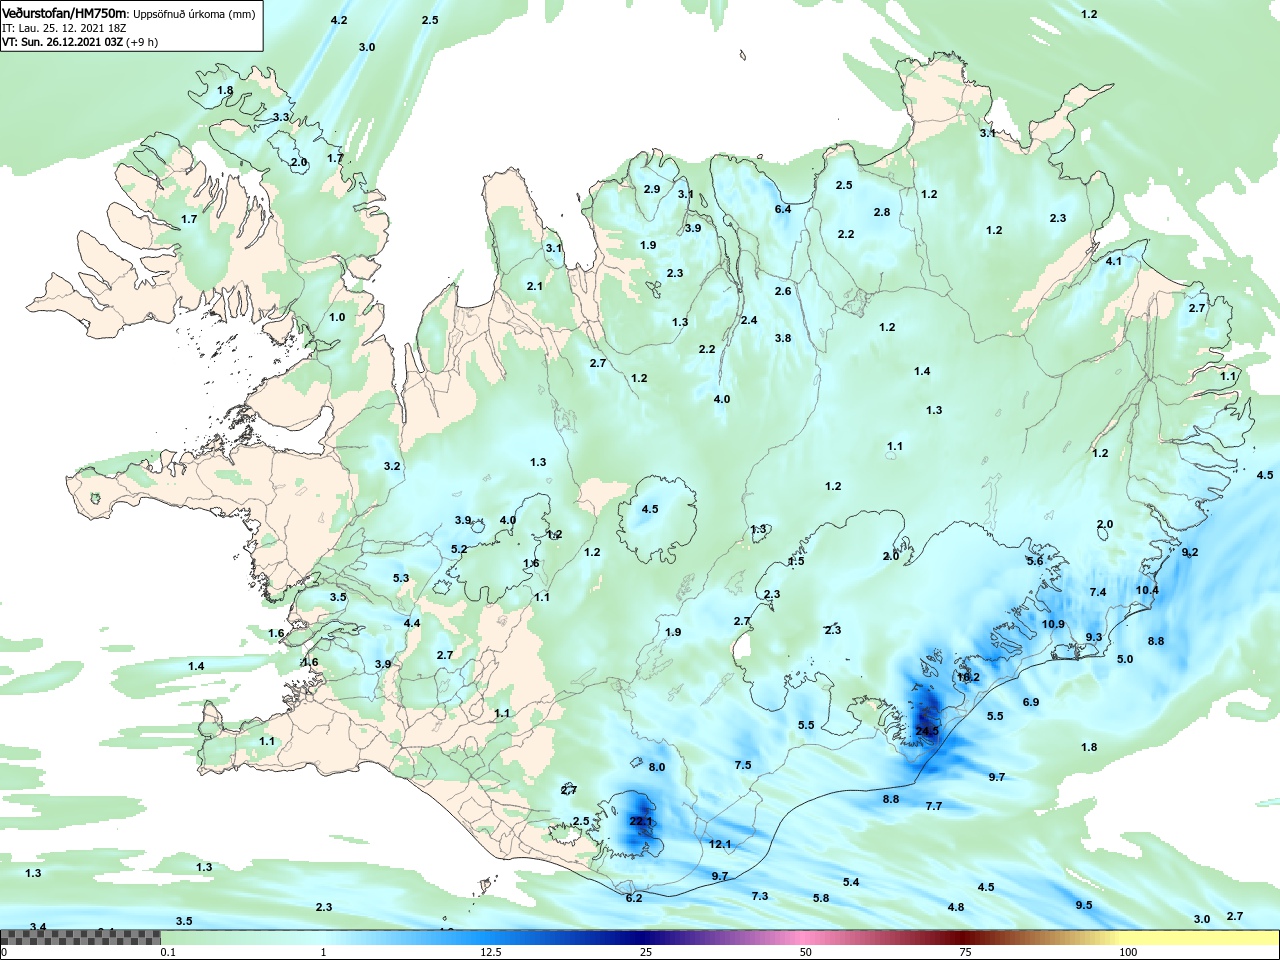Click the 12.1 value on the south coast

(720, 844)
